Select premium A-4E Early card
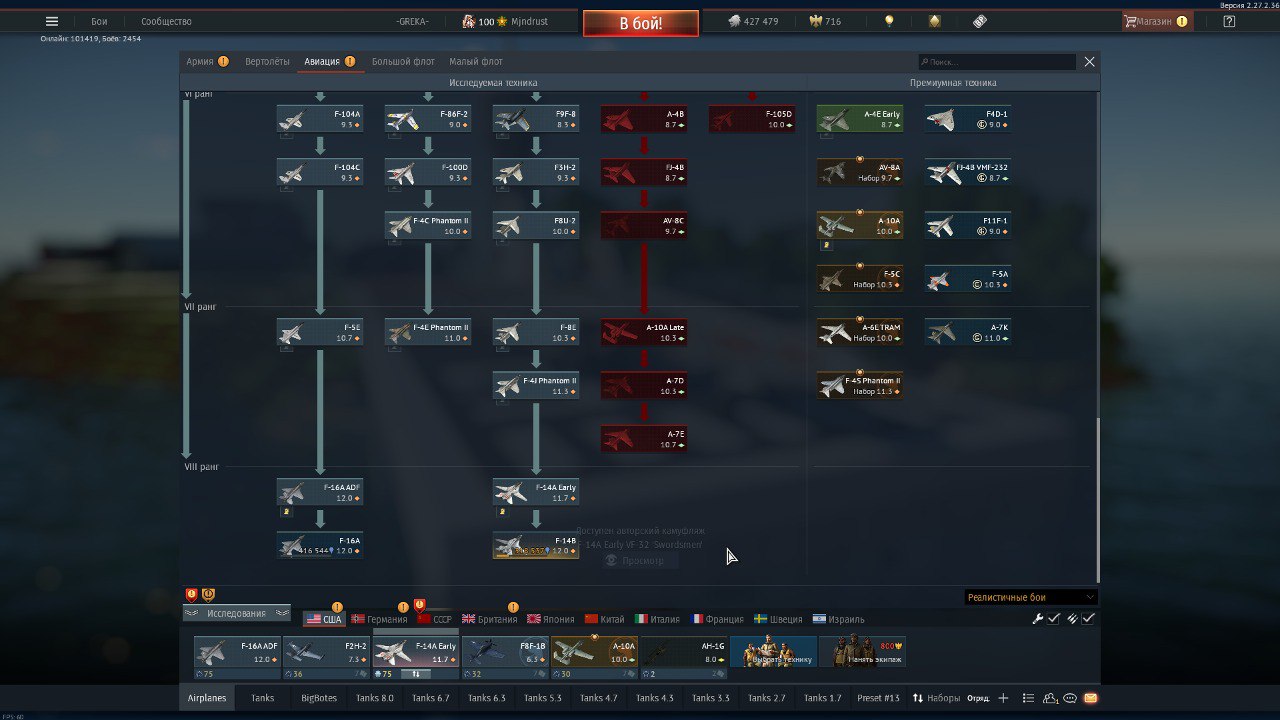 tap(860, 120)
